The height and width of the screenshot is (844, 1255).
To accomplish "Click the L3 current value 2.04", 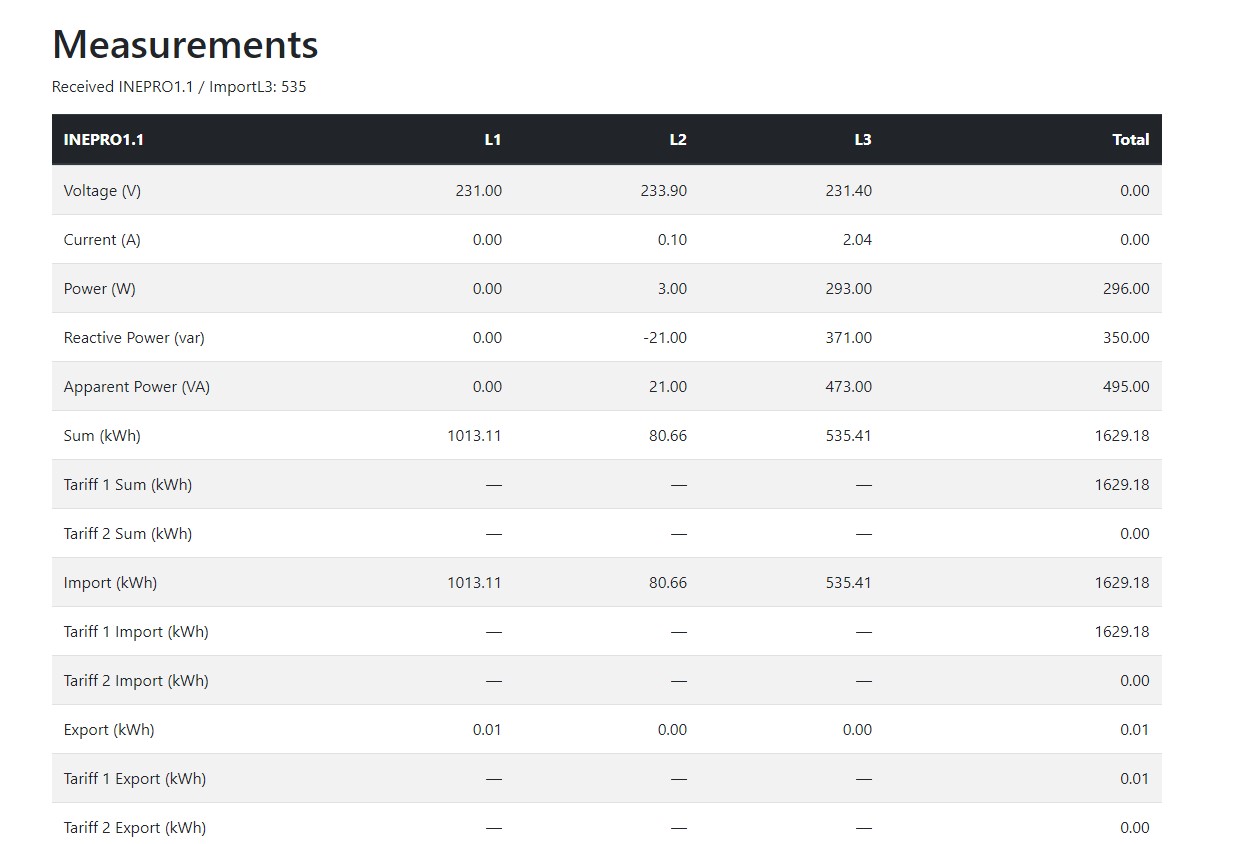I will click(856, 240).
